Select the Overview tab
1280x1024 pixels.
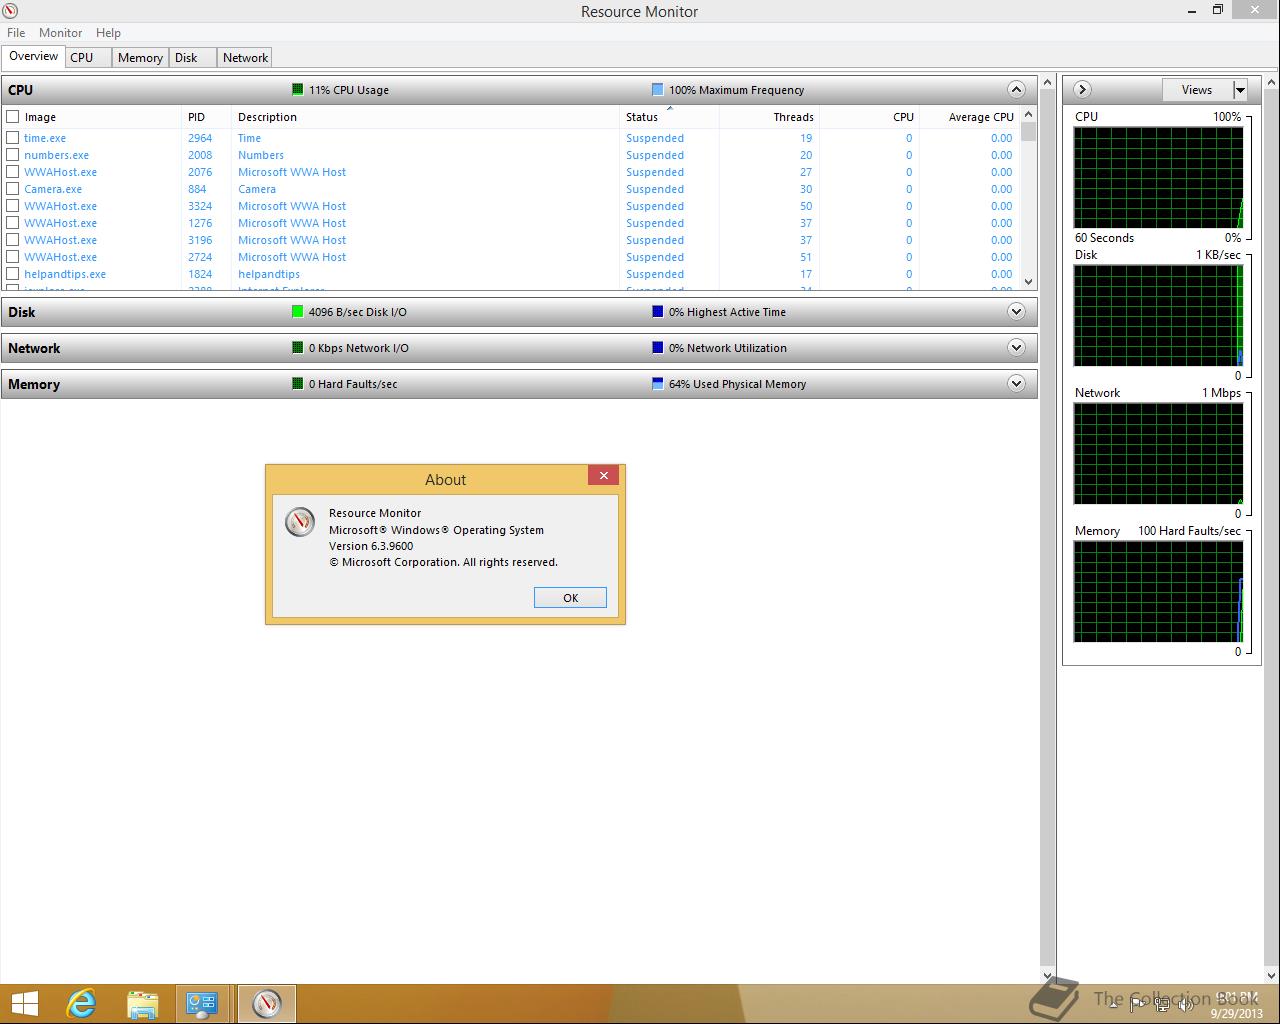point(33,57)
